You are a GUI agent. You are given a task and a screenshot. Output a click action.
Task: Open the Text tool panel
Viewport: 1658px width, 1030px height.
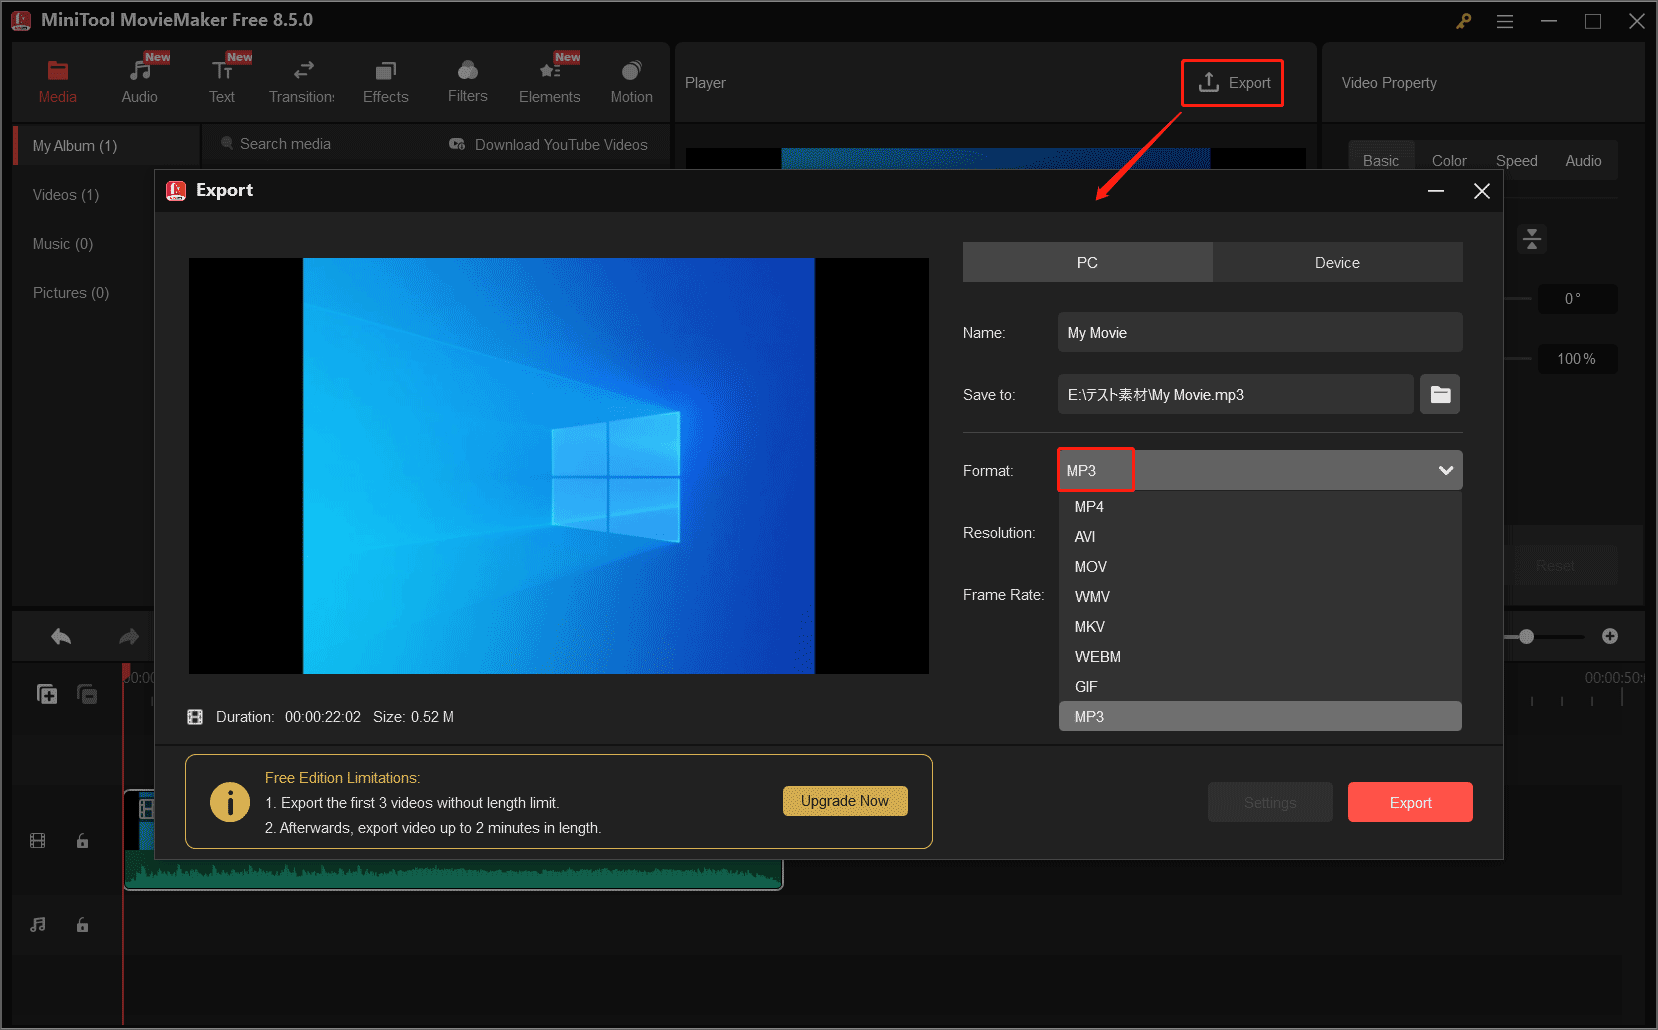click(221, 80)
